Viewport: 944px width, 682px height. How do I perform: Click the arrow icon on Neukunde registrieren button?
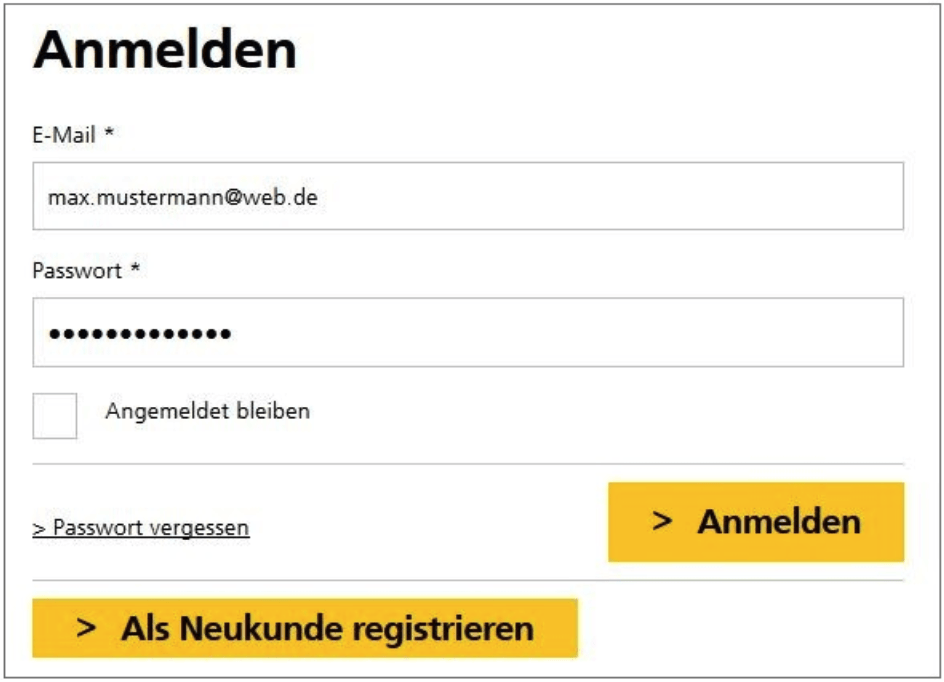pyautogui.click(x=88, y=628)
